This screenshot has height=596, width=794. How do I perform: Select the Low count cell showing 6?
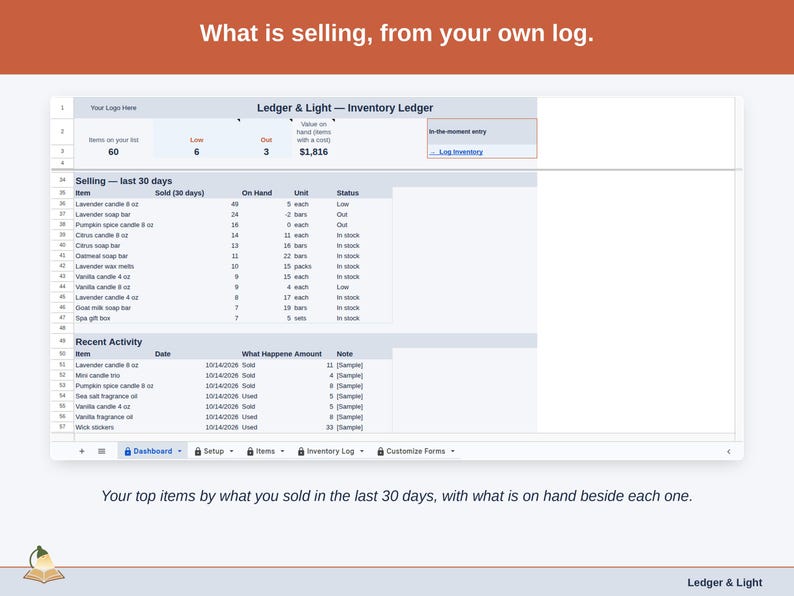point(196,152)
